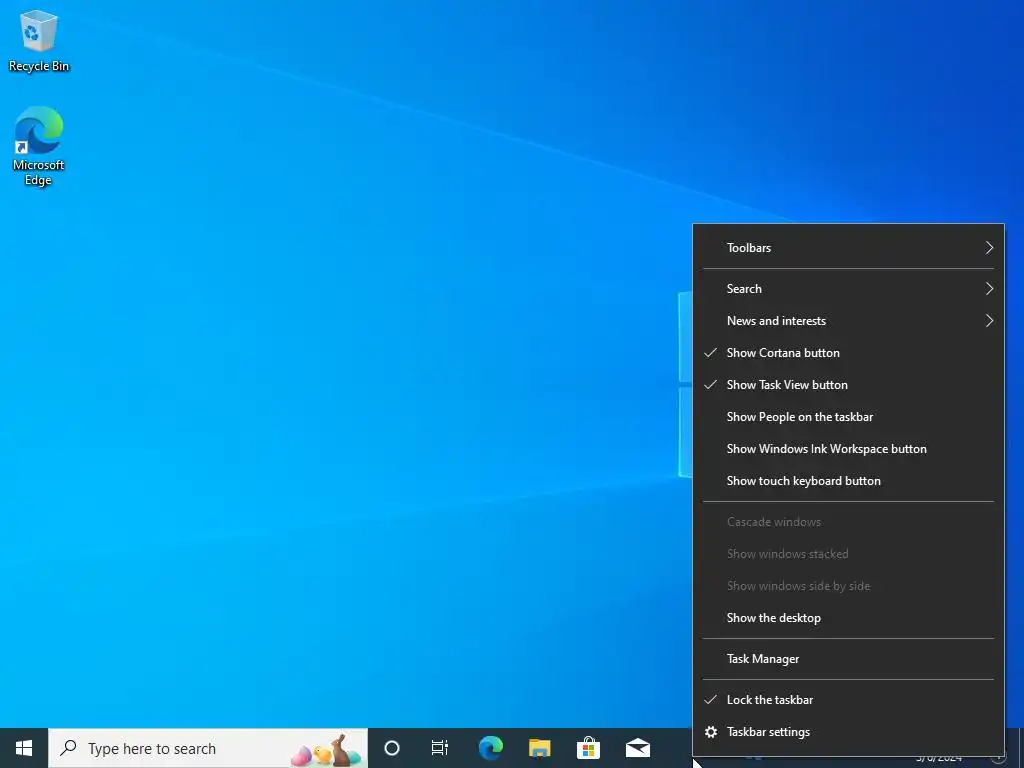Toggle Lock the taskbar

(848, 699)
